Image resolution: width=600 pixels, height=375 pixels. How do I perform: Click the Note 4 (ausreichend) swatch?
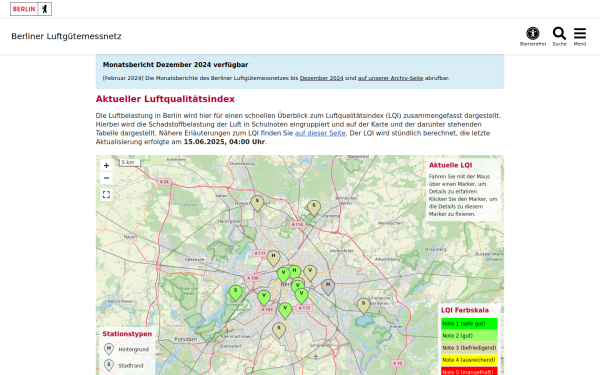pos(469,360)
